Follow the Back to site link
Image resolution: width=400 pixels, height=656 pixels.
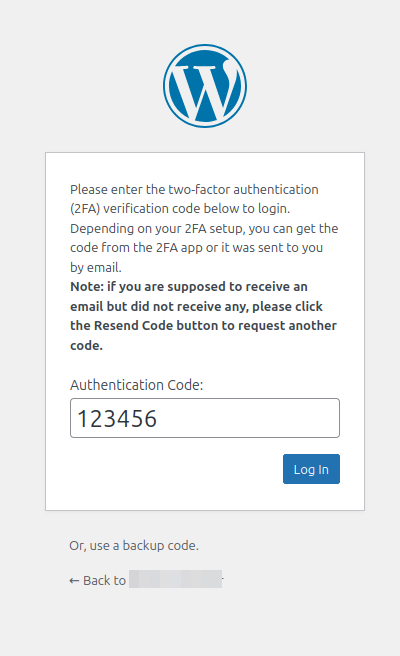pos(146,580)
